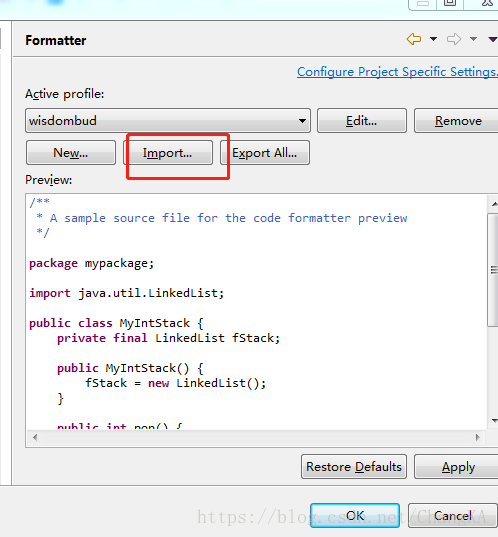The height and width of the screenshot is (537, 498).
Task: Click the Export All... button
Action: click(265, 152)
